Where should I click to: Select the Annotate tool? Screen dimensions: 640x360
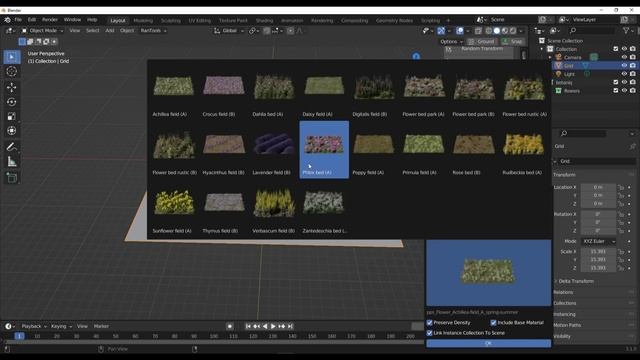coord(12,147)
